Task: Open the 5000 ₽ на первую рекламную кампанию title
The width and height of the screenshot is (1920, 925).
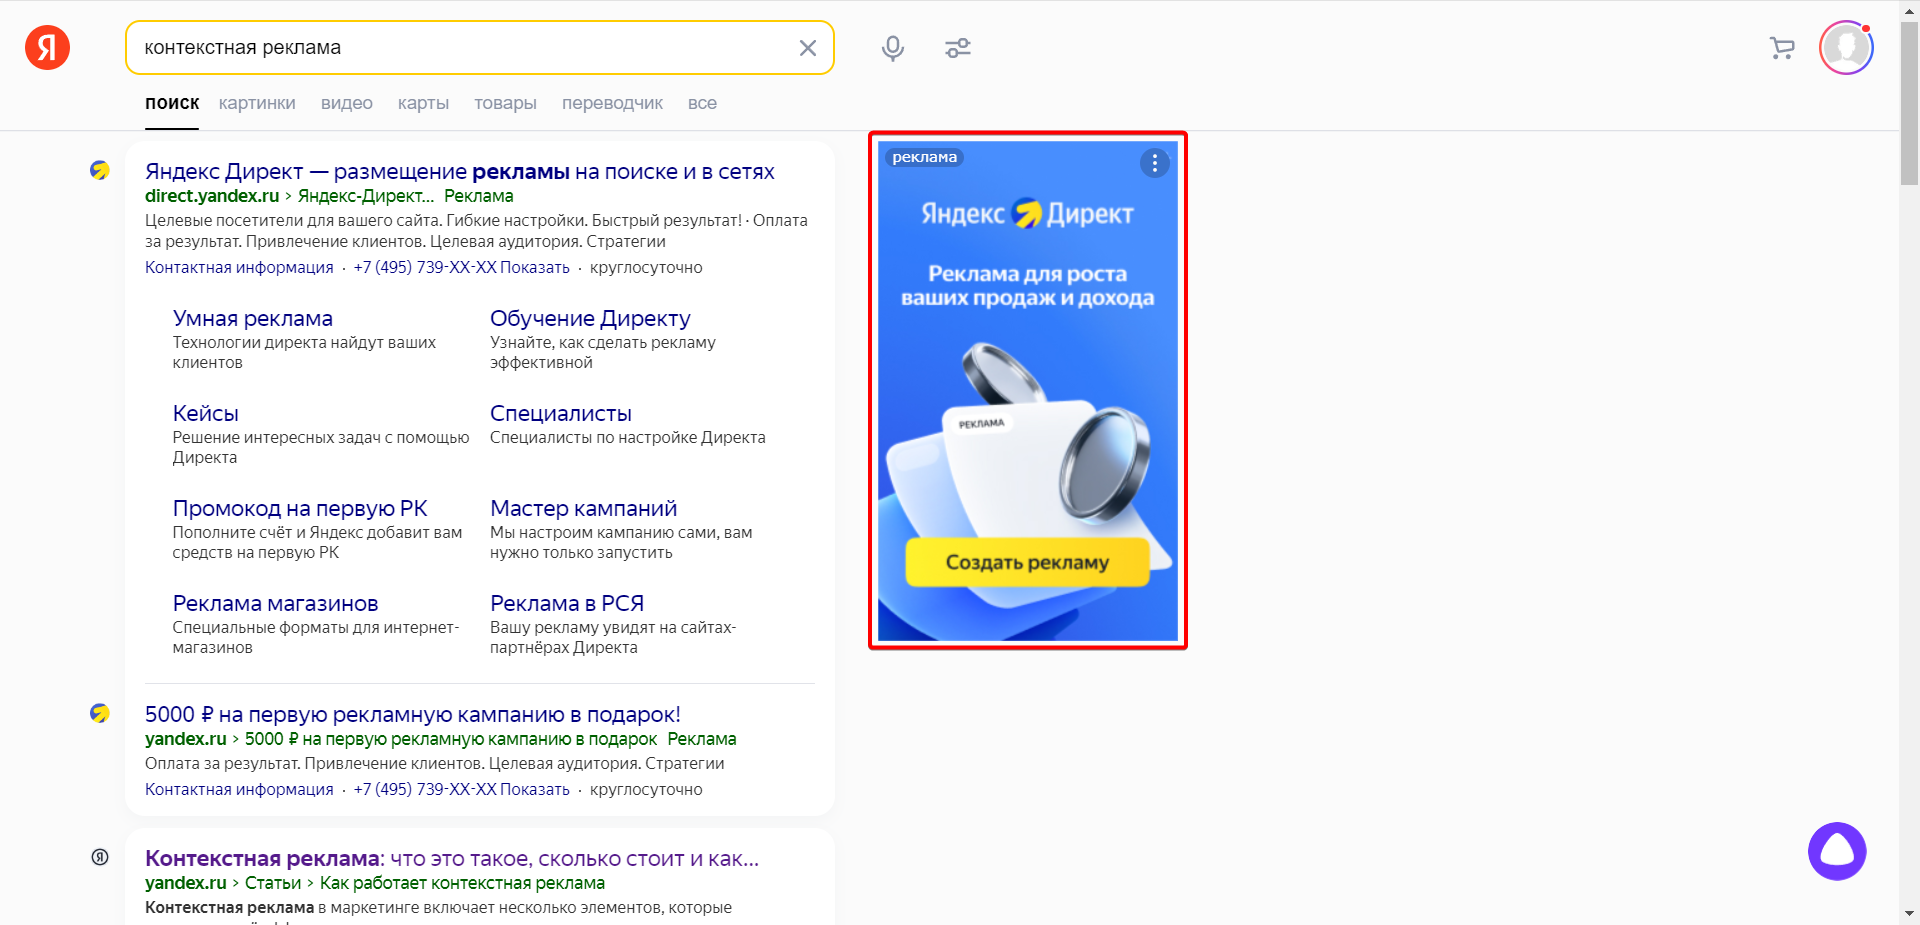Action: coord(413,715)
